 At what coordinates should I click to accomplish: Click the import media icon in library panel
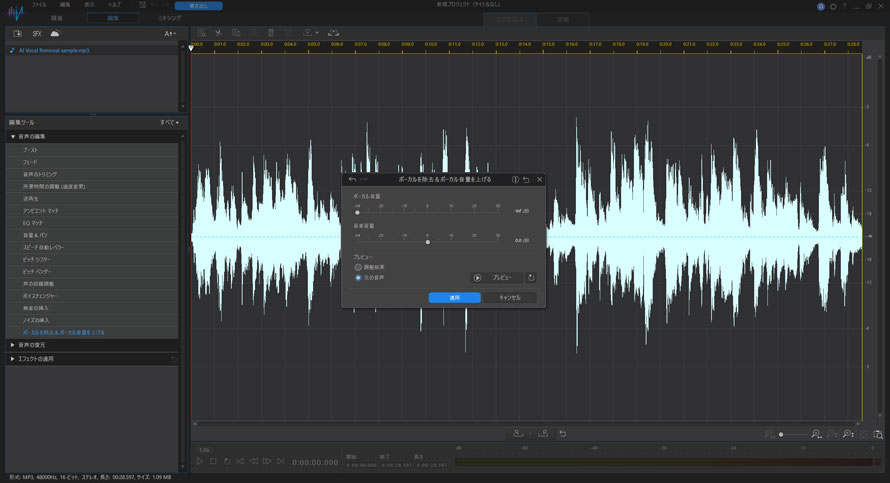pos(18,33)
